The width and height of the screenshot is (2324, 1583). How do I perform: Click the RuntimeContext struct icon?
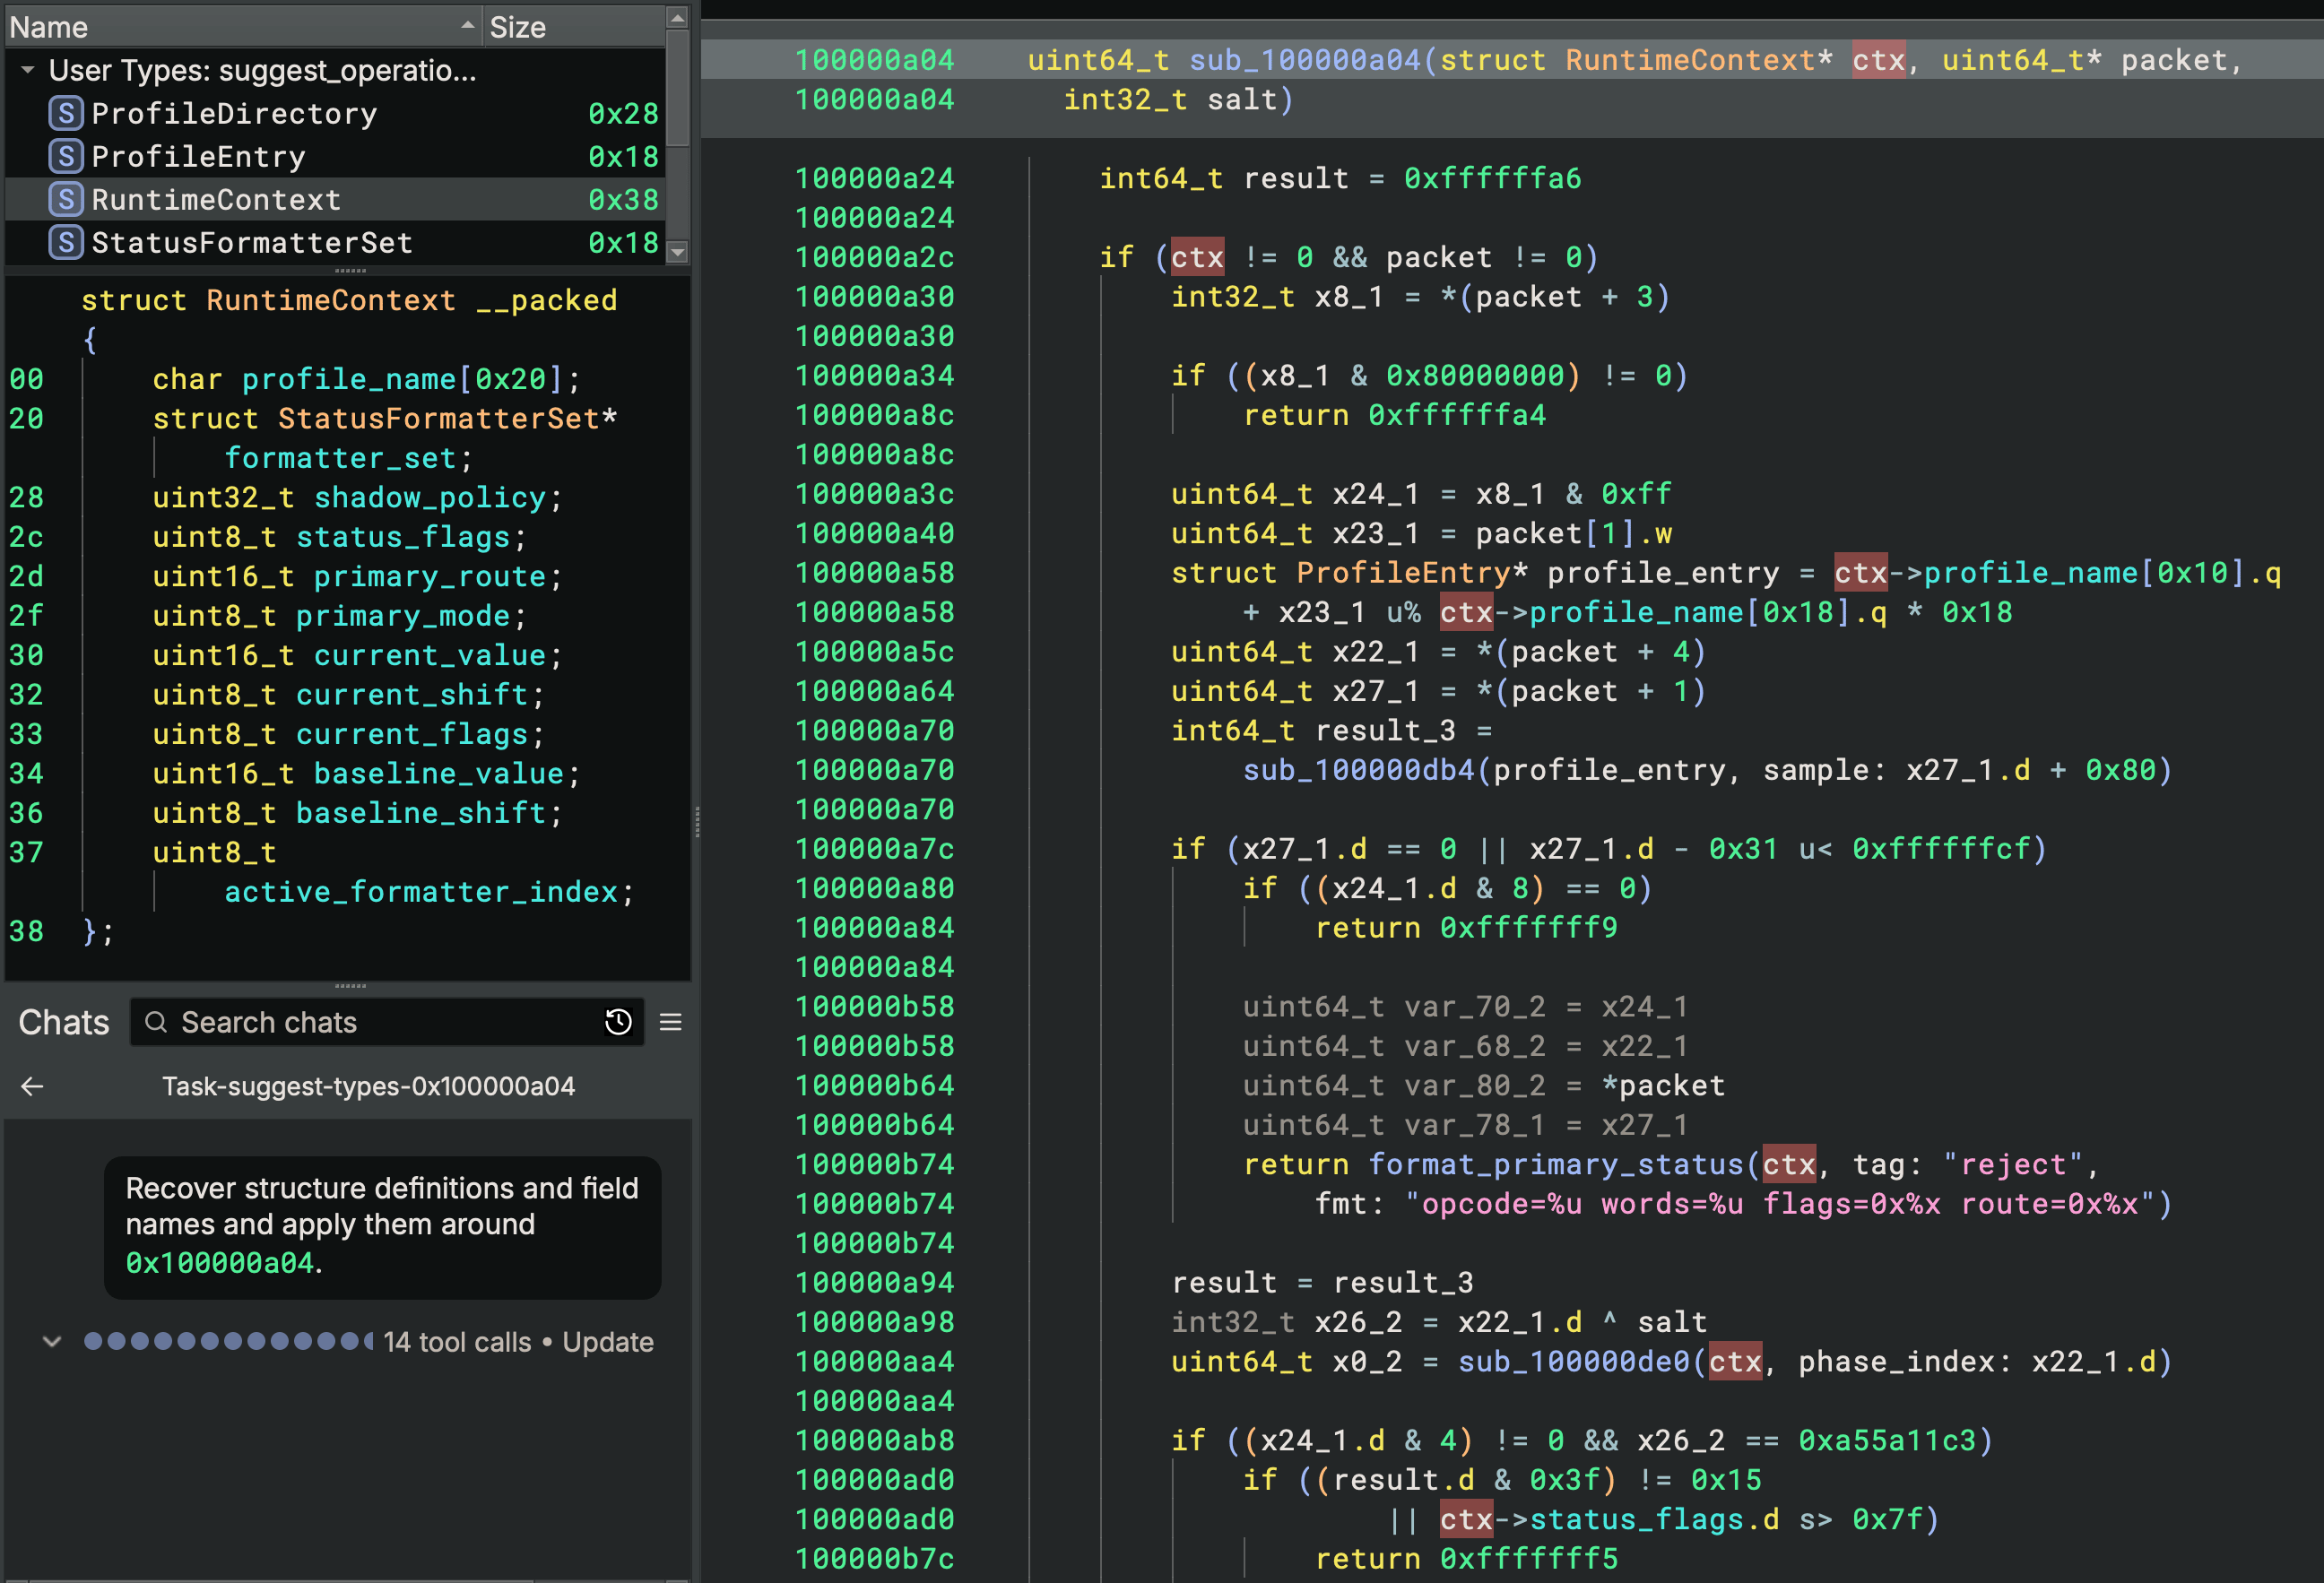pos(66,199)
